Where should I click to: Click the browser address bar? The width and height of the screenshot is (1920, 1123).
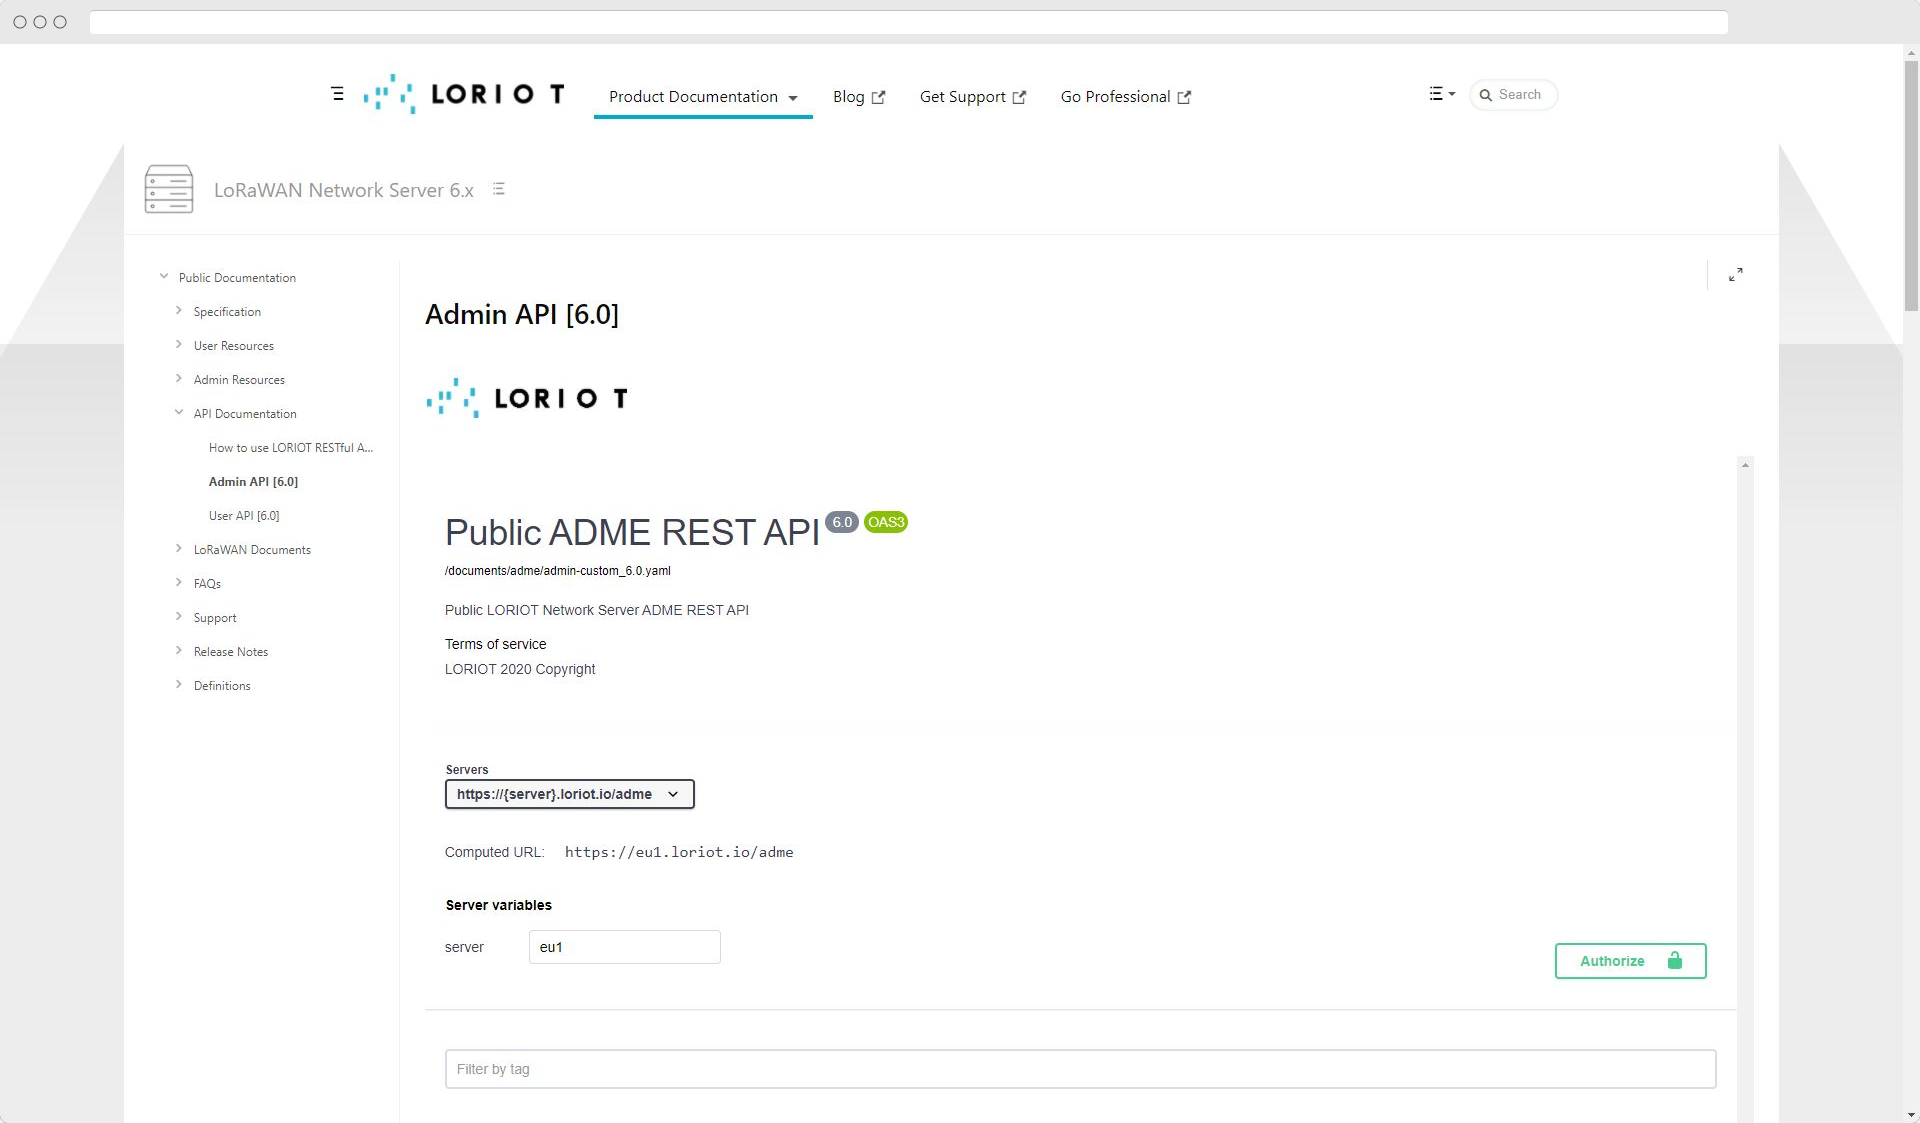pos(908,22)
